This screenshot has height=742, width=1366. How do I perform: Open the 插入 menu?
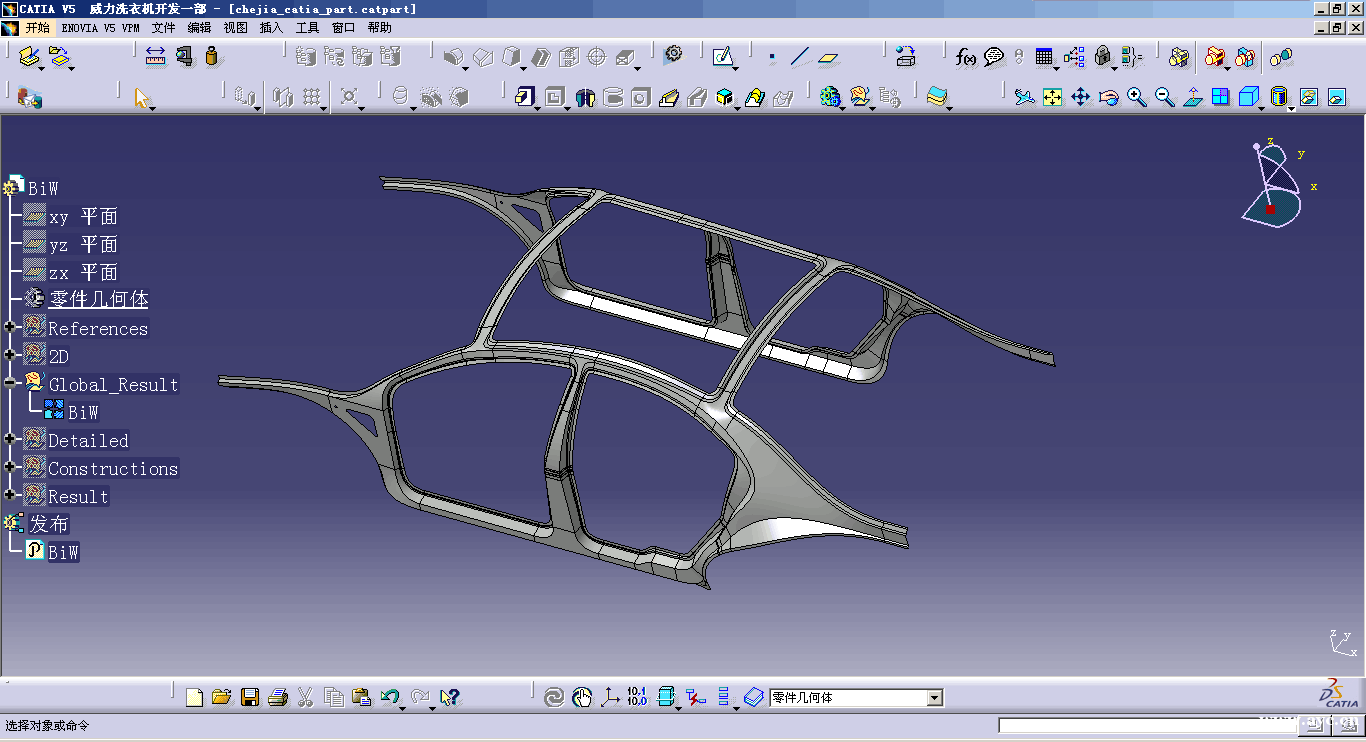coord(271,28)
